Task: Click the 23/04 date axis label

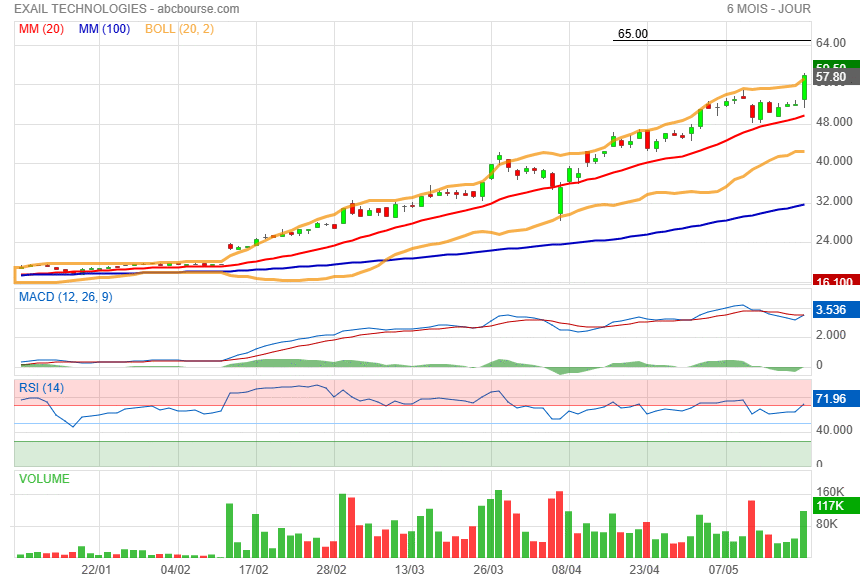Action: (644, 570)
